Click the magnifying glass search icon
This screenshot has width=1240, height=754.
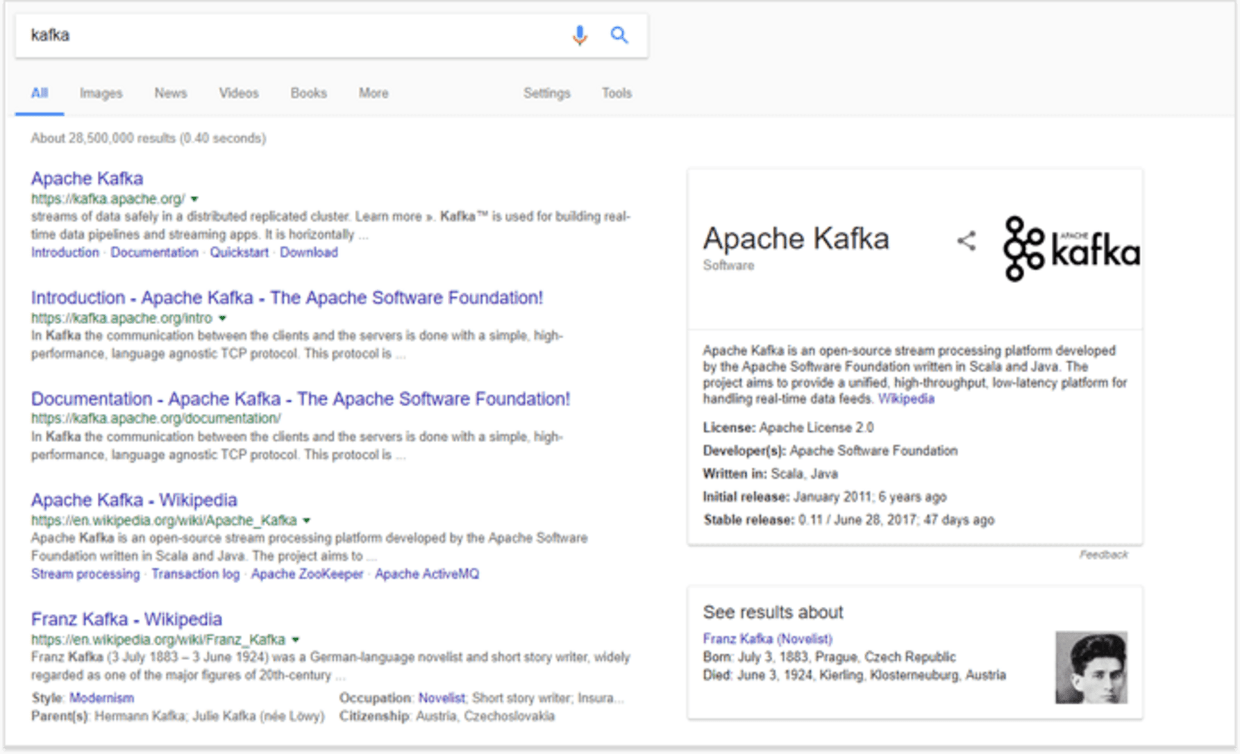coord(620,35)
